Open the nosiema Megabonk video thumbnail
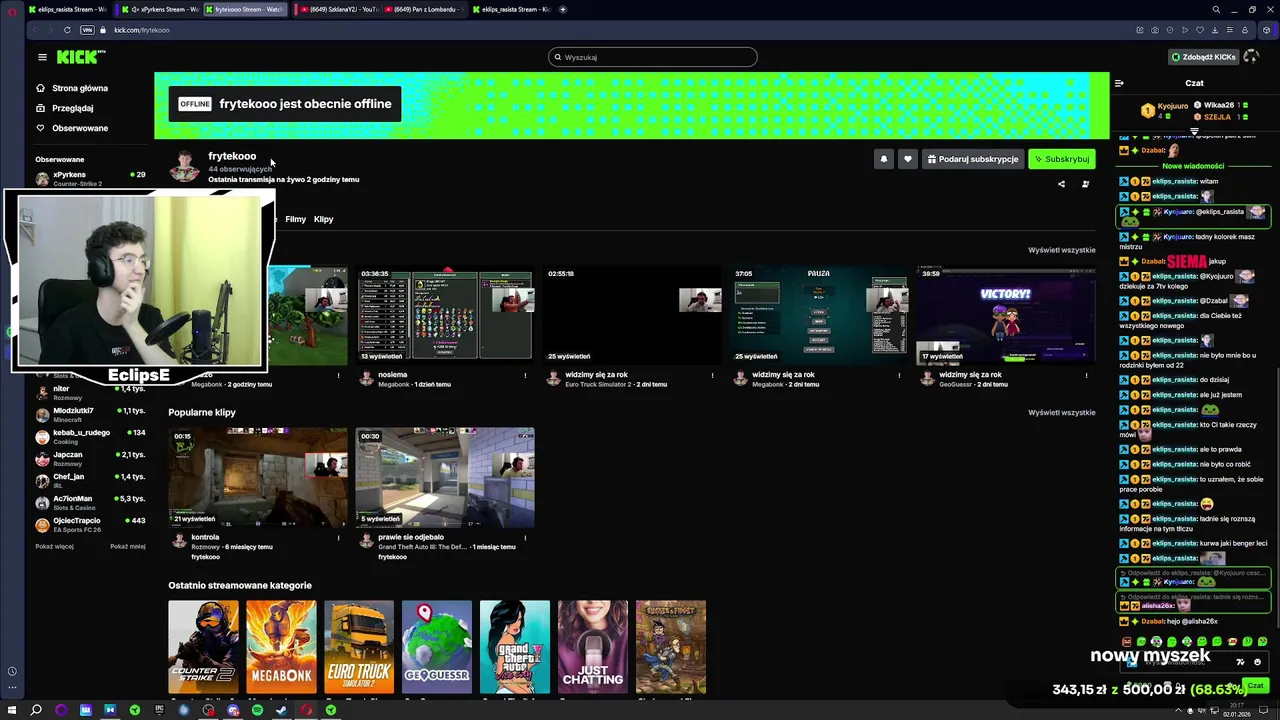The width and height of the screenshot is (1280, 720). 445,313
